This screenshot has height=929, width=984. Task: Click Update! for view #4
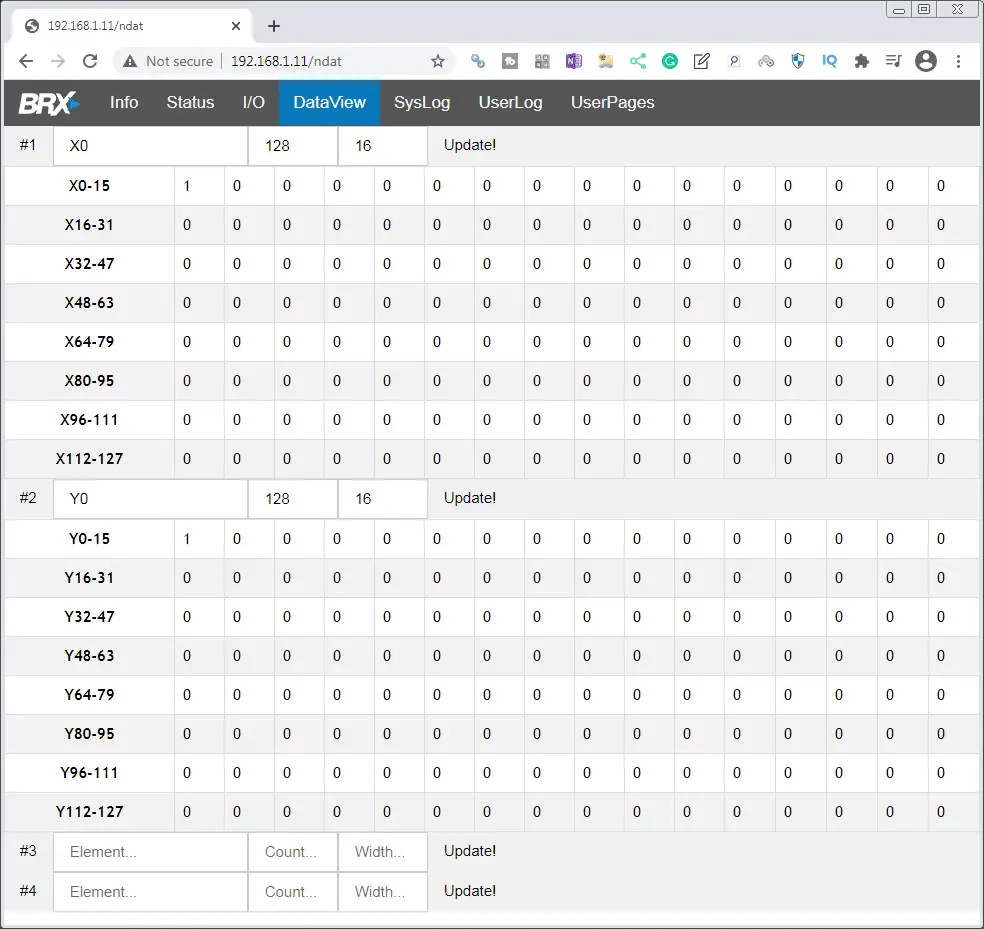(470, 891)
